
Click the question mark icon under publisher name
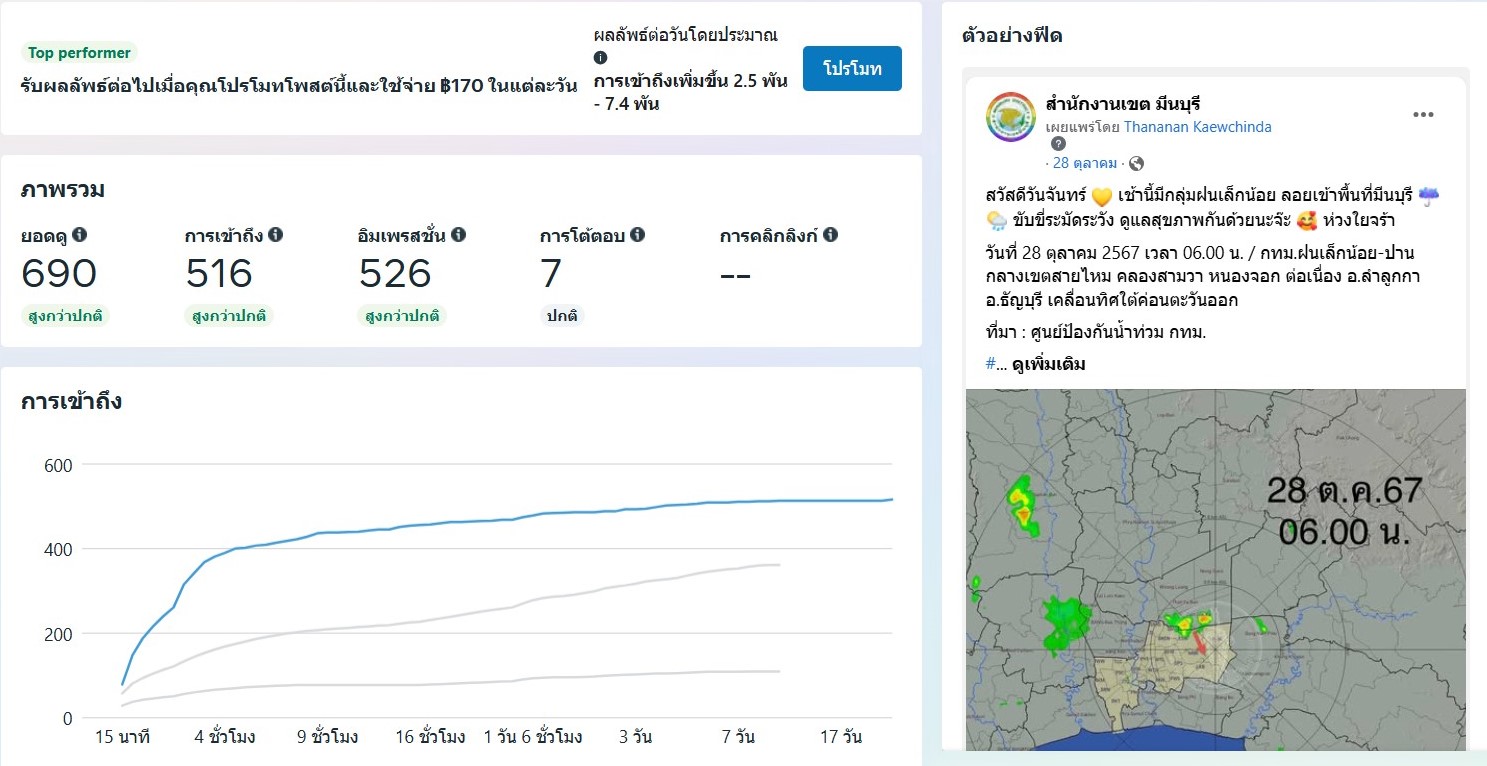click(x=1058, y=144)
